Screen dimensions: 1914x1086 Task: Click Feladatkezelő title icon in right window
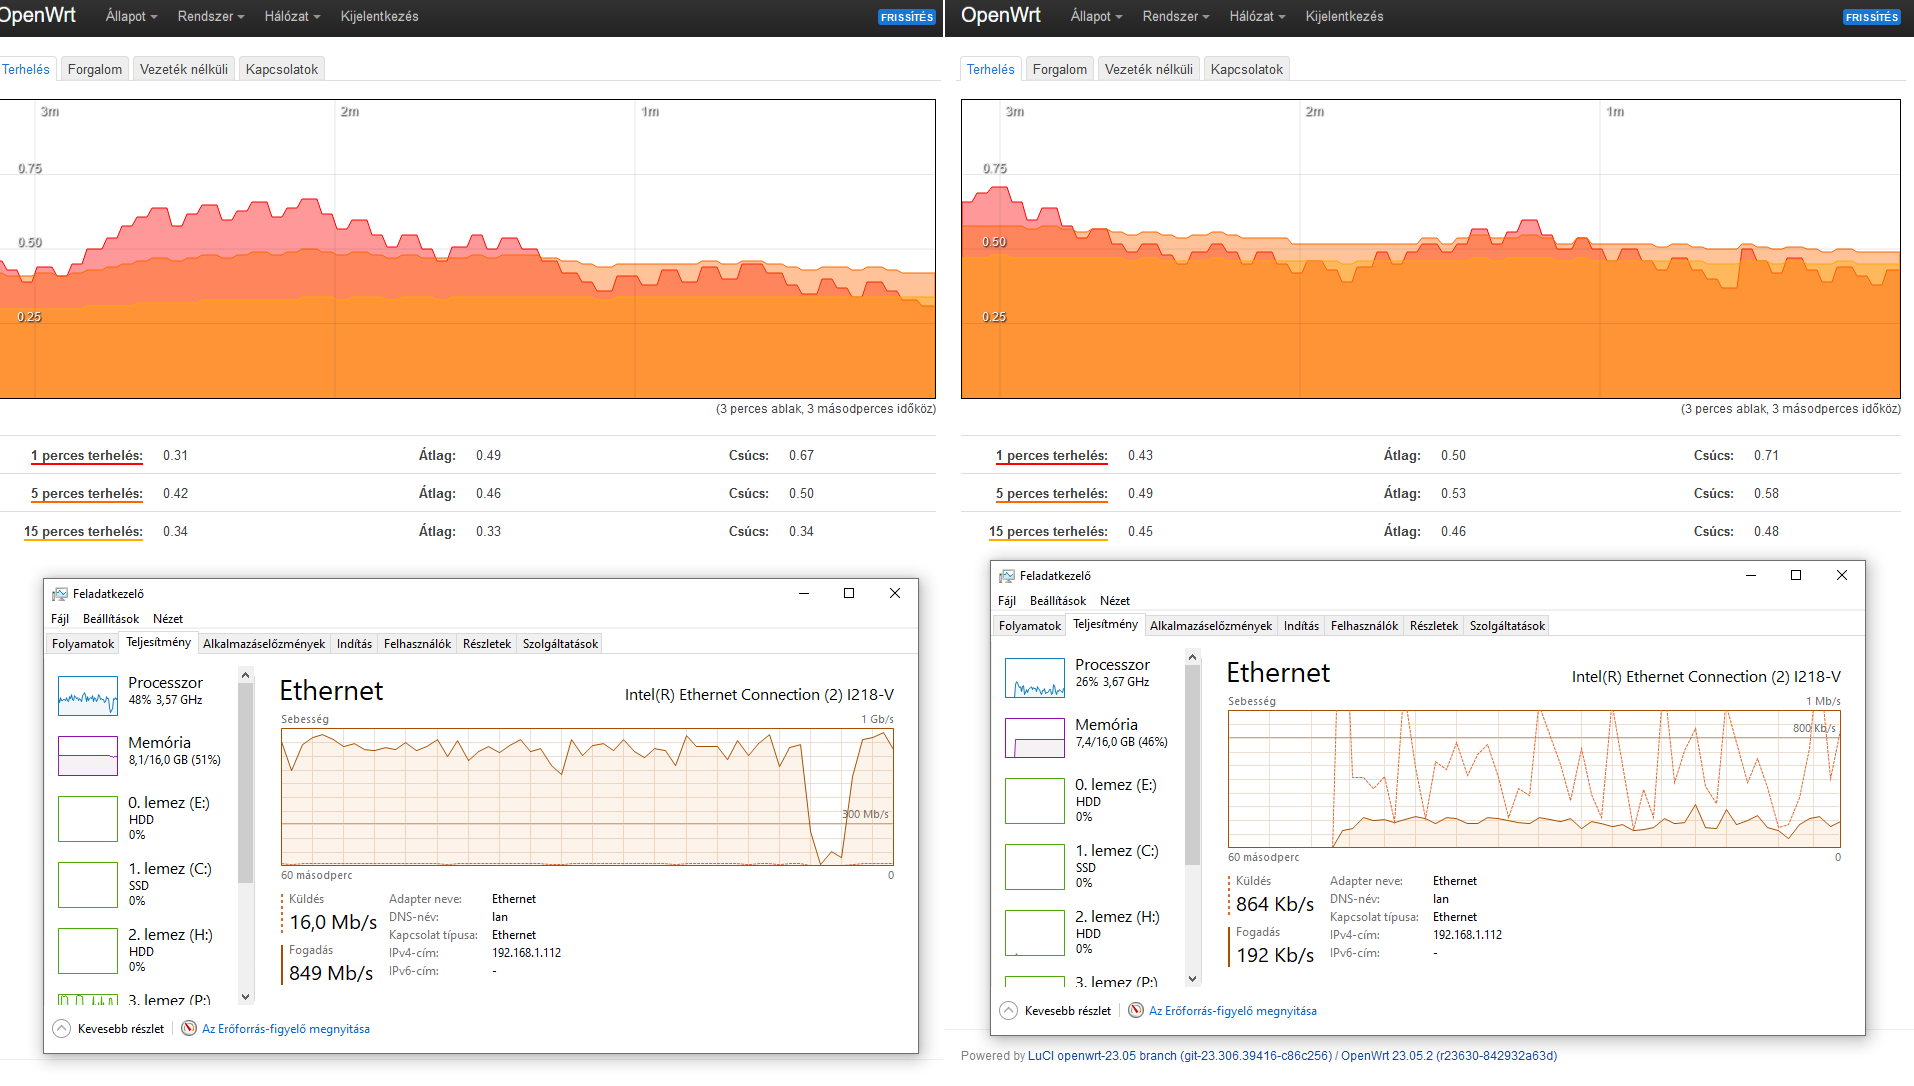(1007, 576)
